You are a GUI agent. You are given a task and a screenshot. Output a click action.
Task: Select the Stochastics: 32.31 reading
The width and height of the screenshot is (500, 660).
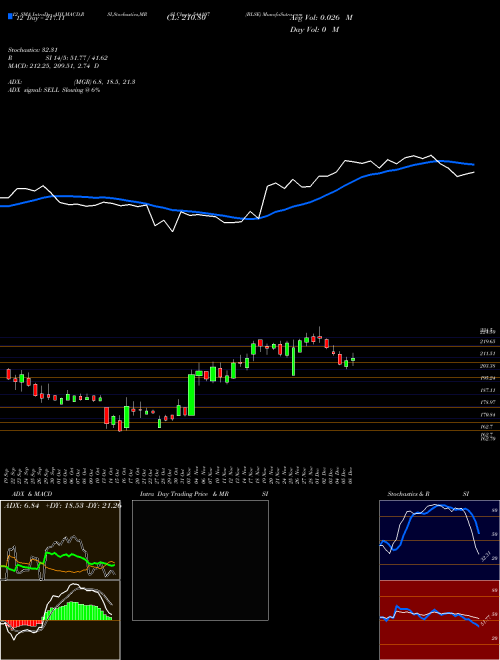click(x=32, y=50)
